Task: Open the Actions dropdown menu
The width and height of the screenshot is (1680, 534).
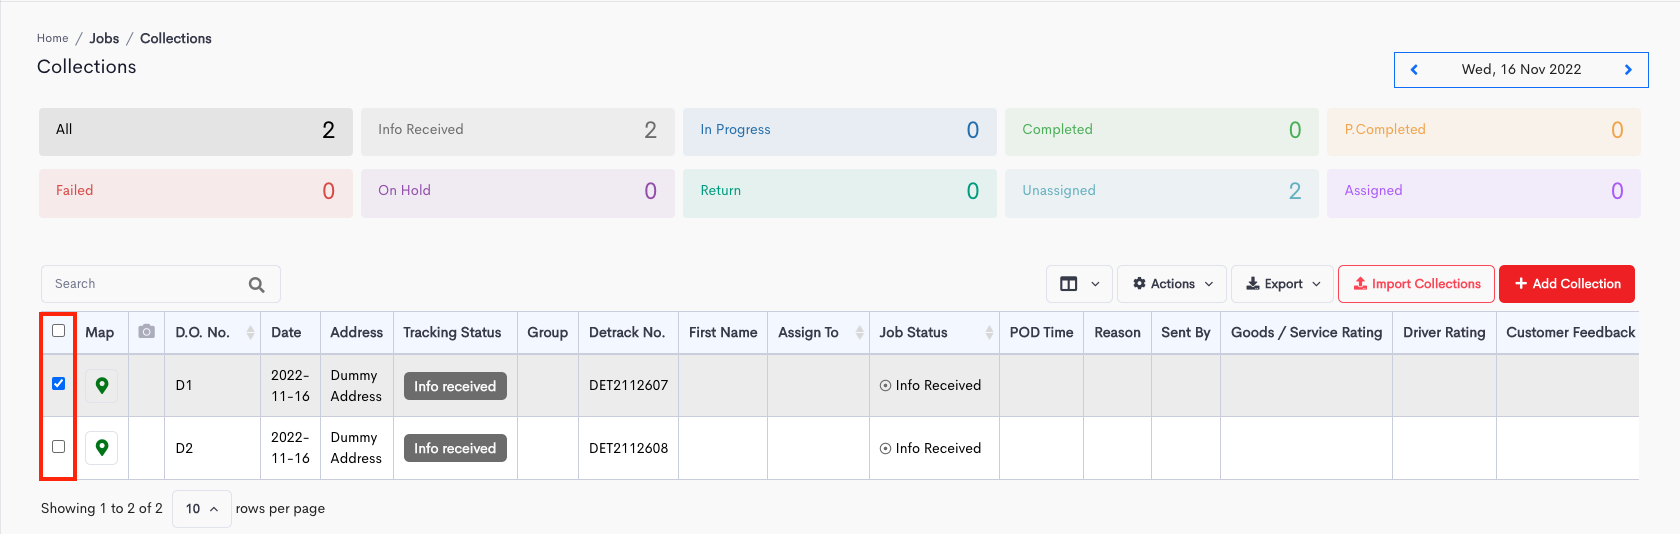Action: [1172, 284]
